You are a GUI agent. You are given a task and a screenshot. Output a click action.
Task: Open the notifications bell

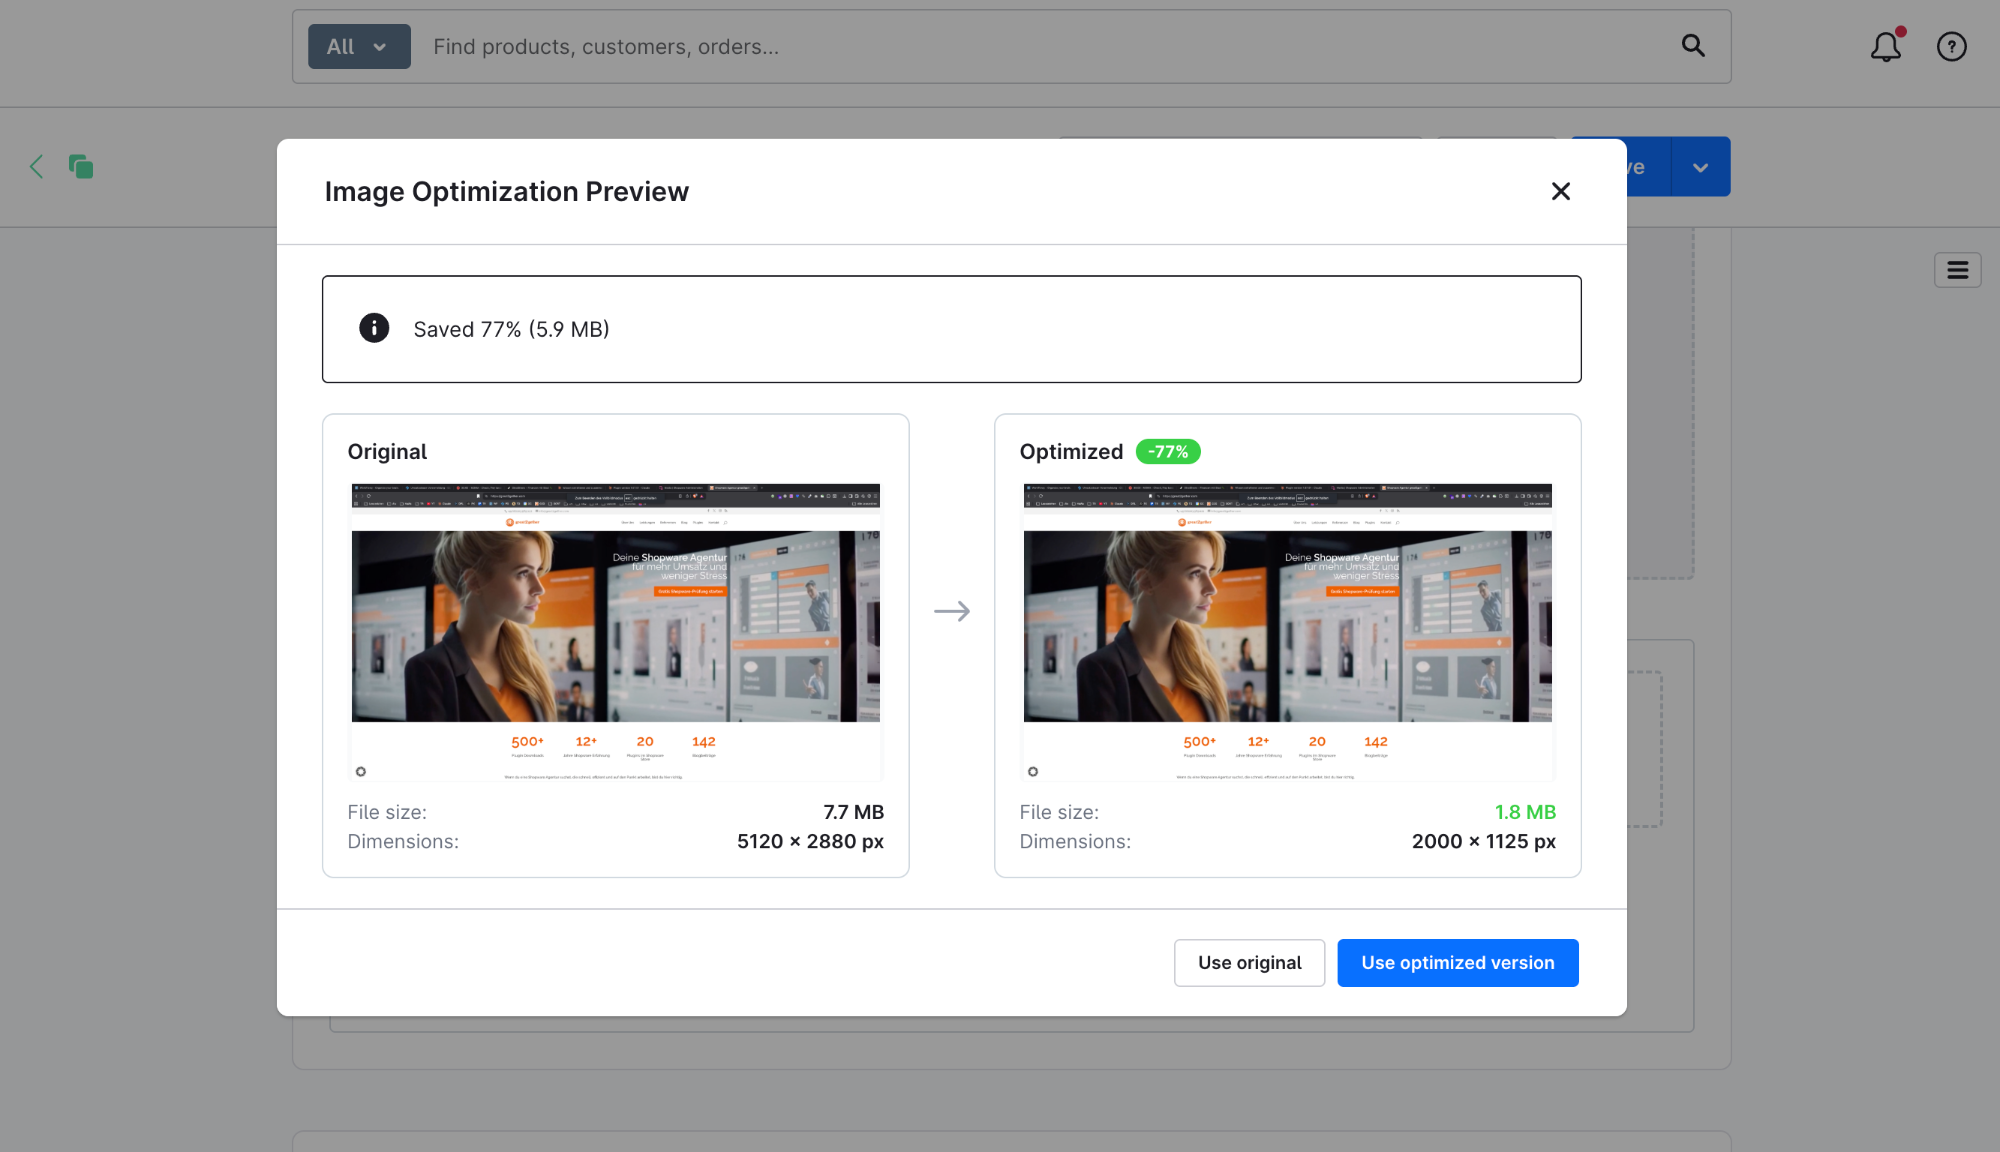1884,46
